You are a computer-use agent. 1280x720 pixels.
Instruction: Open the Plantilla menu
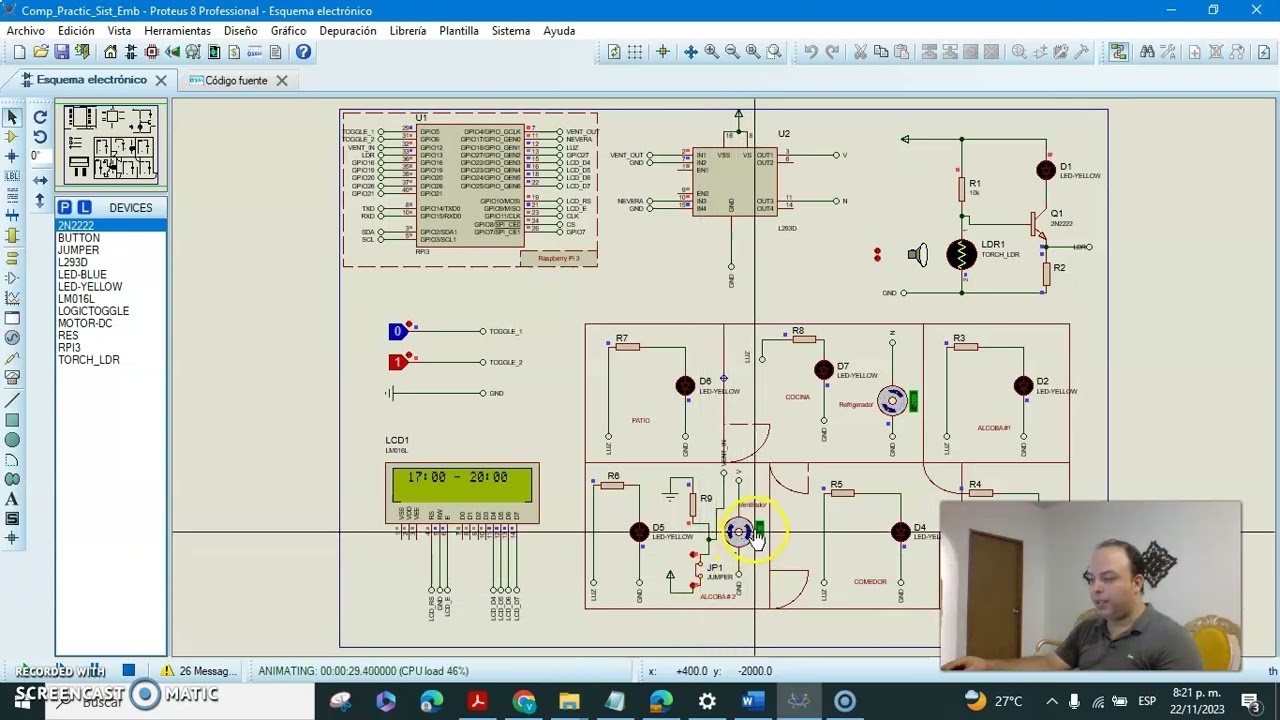[459, 31]
